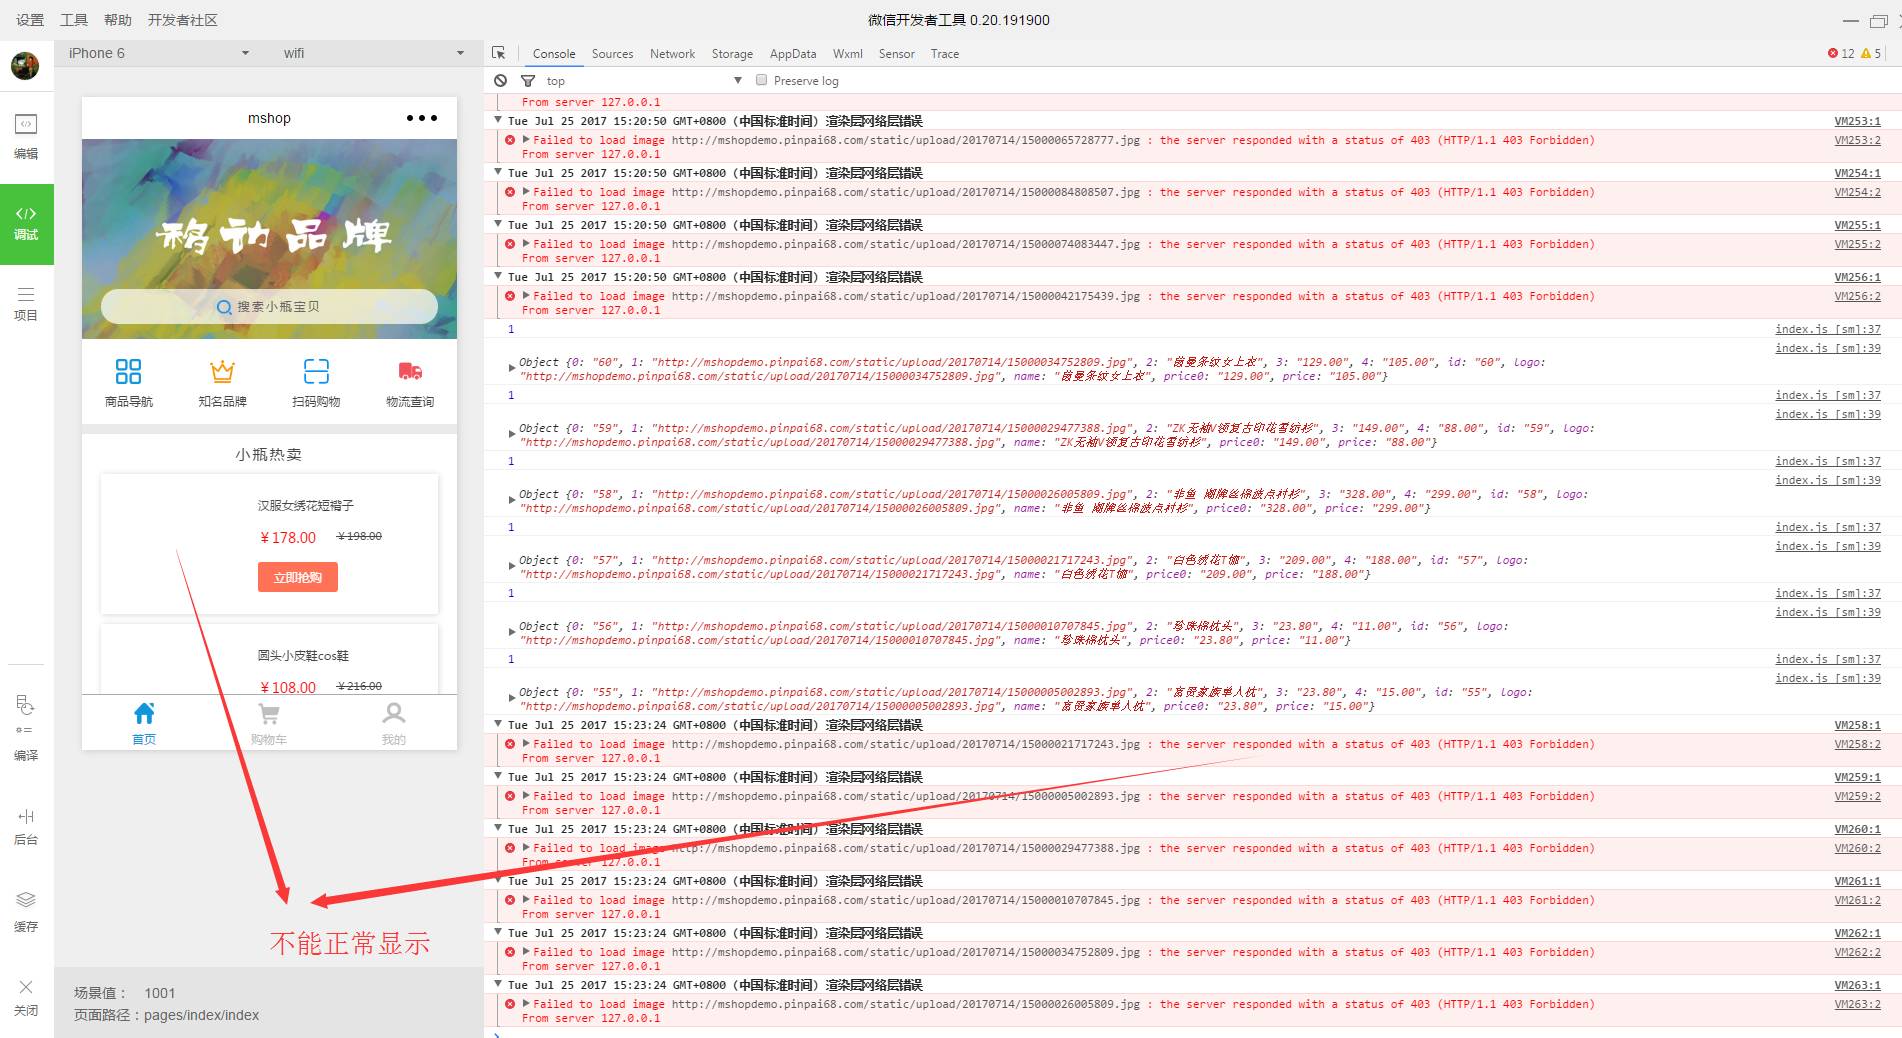Tap the 扫码购物 scan icon
1902x1038 pixels.
pos(316,372)
